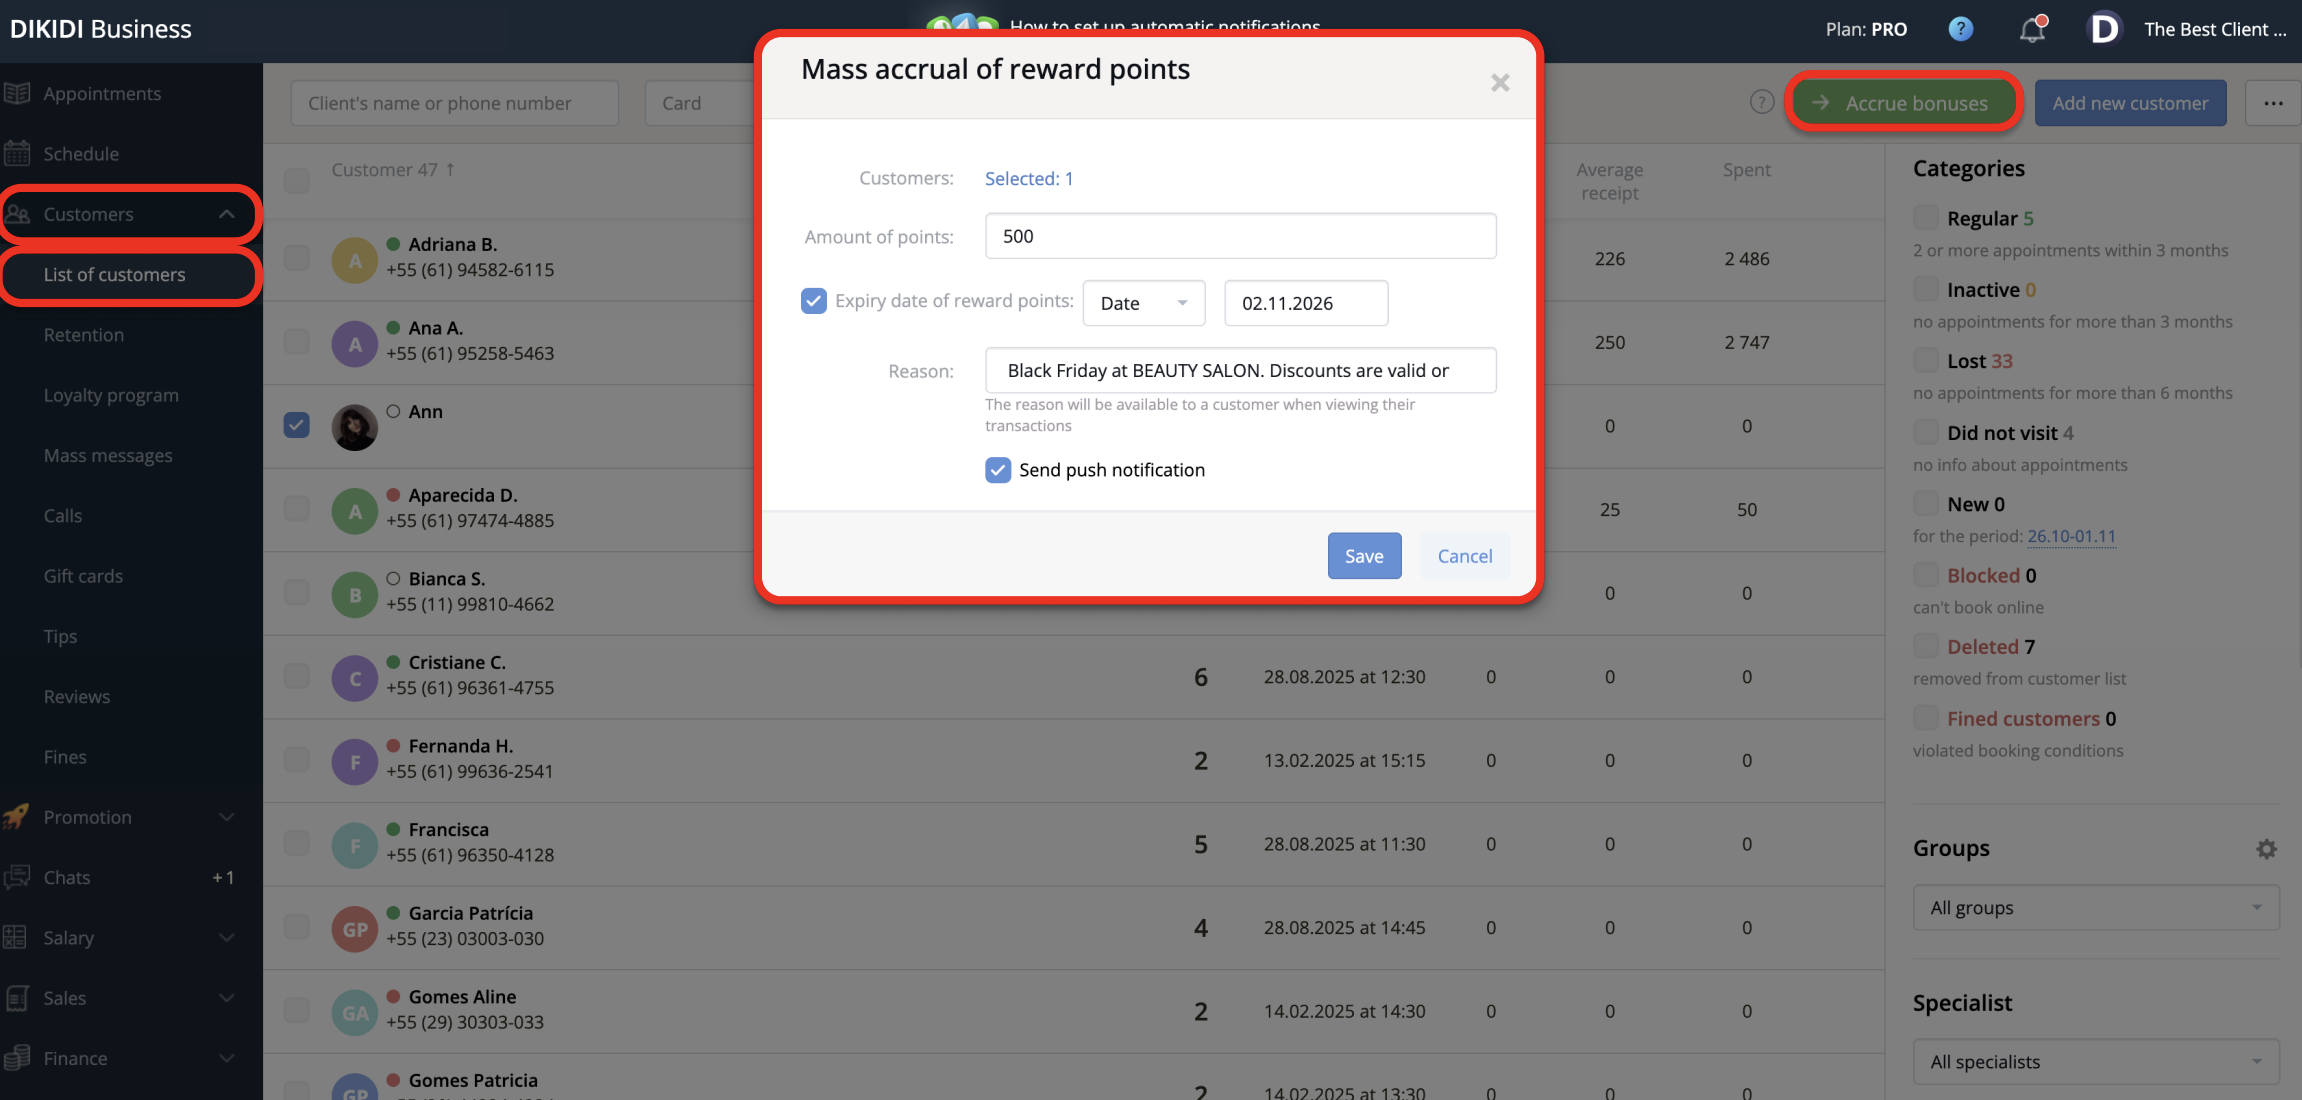Open the All groups dropdown
The image size is (2302, 1100).
[2095, 908]
